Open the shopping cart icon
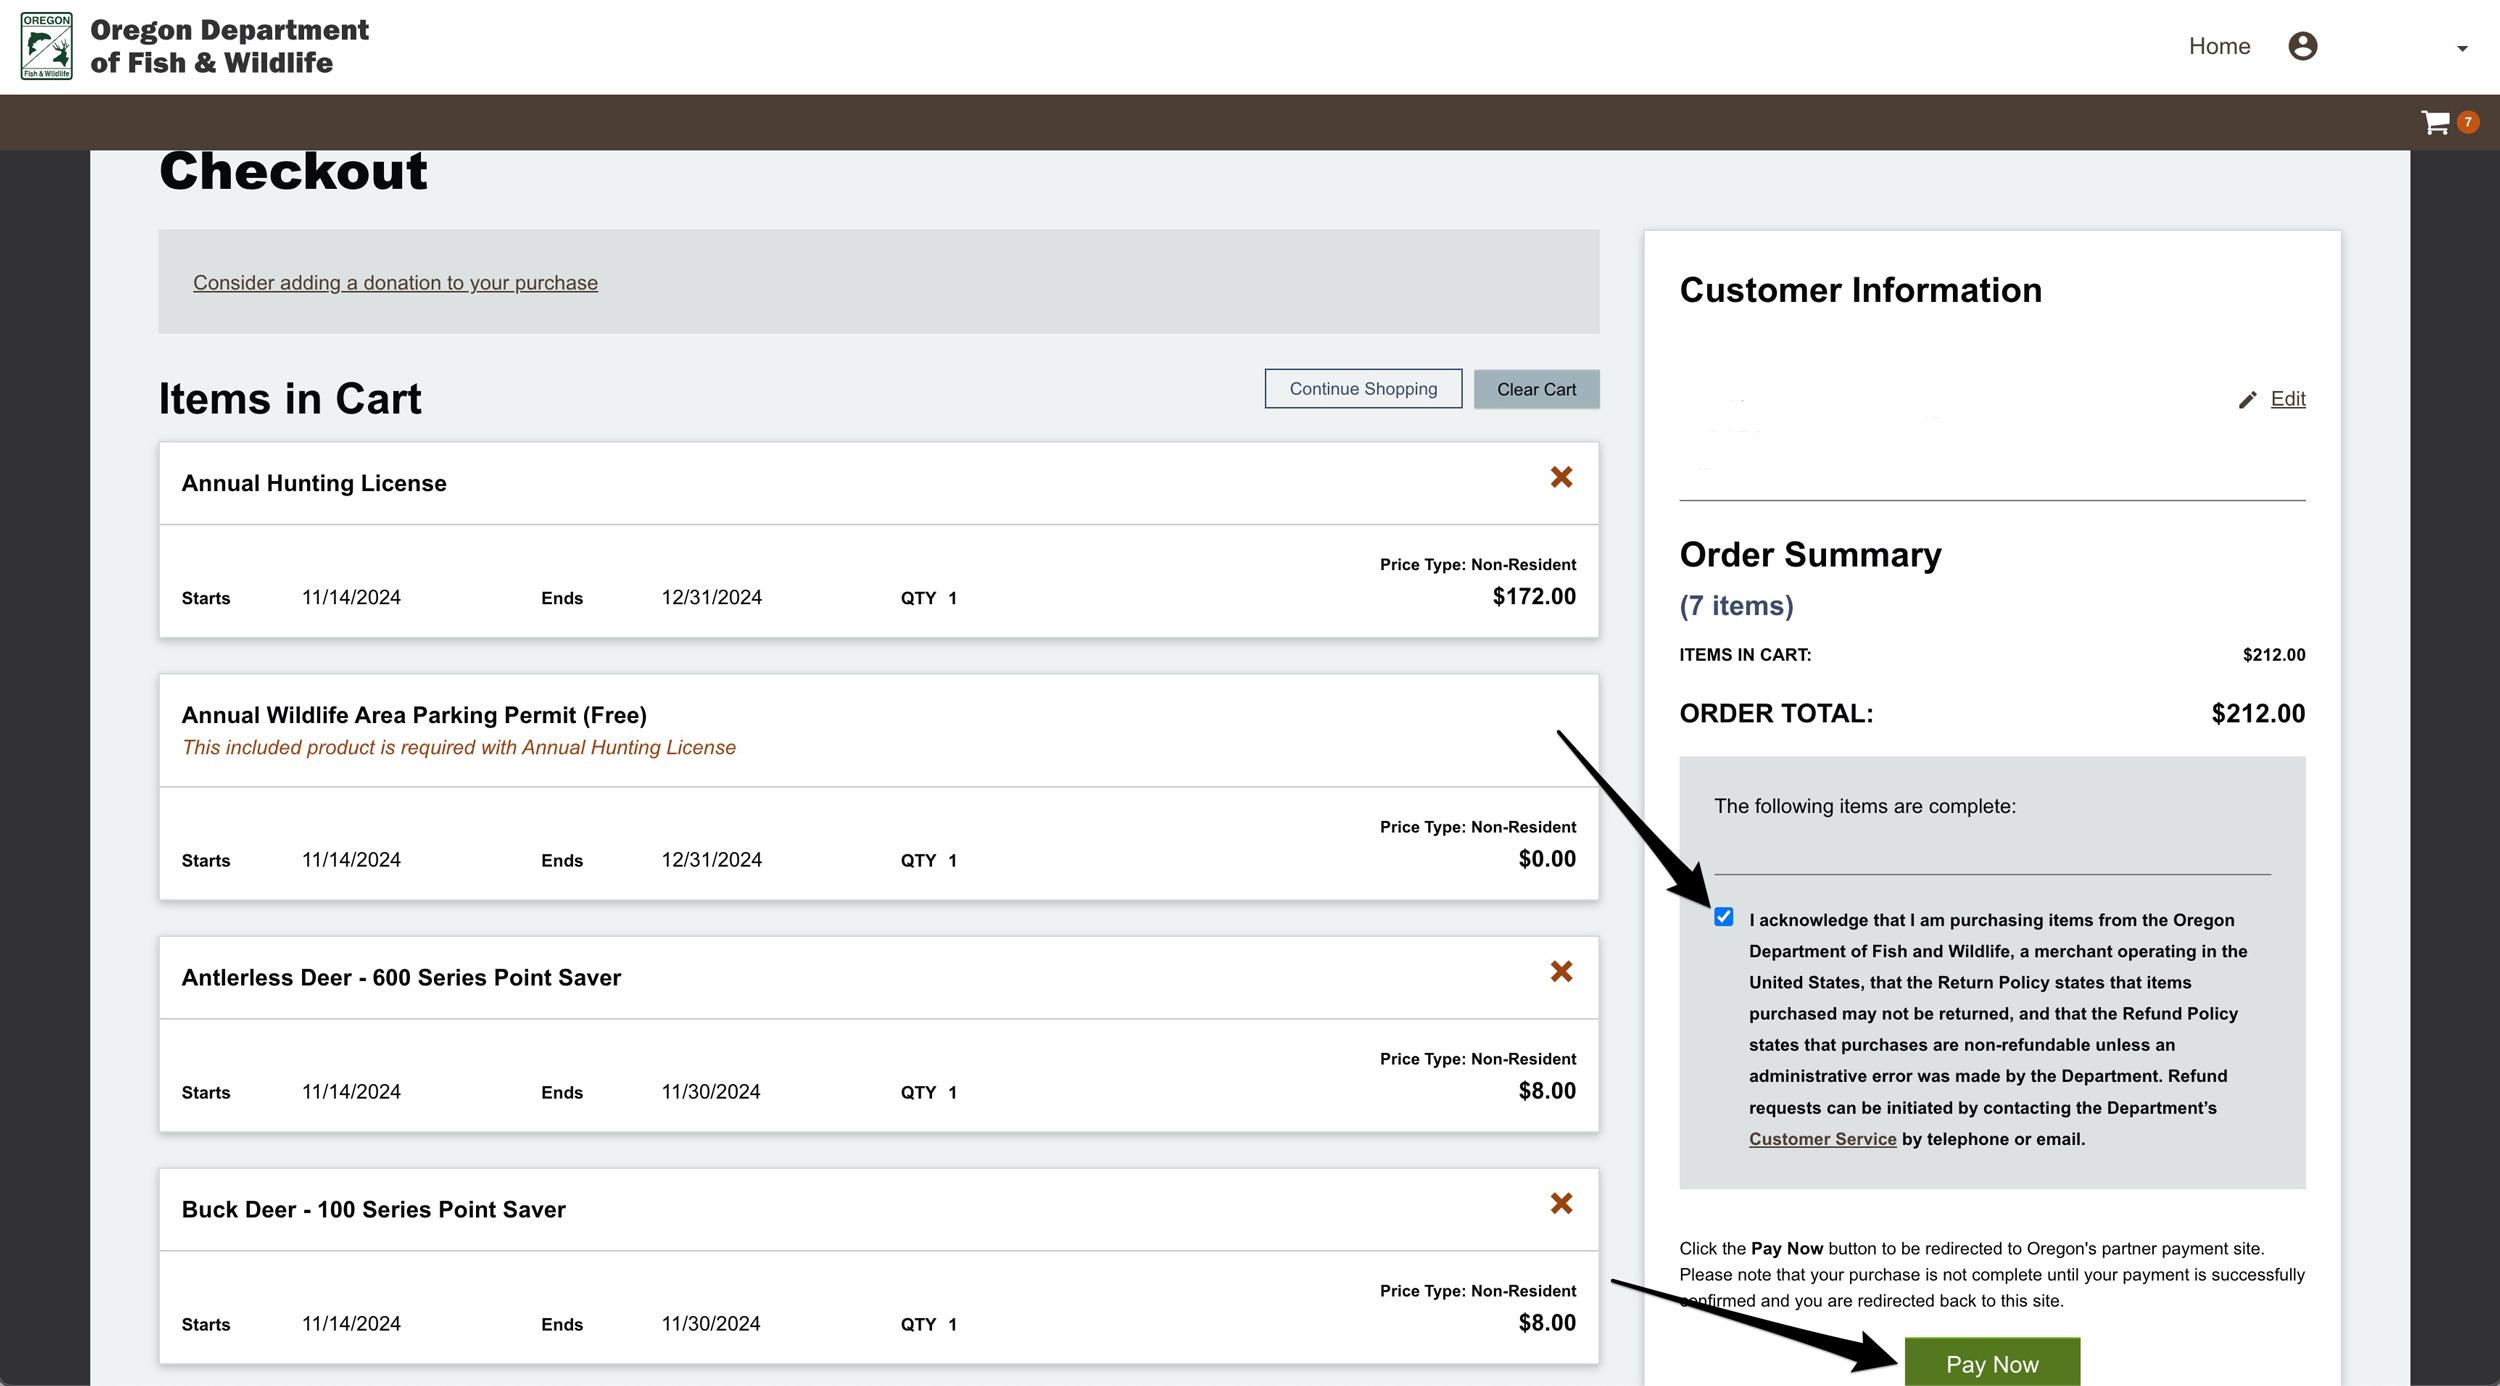 (x=2434, y=123)
